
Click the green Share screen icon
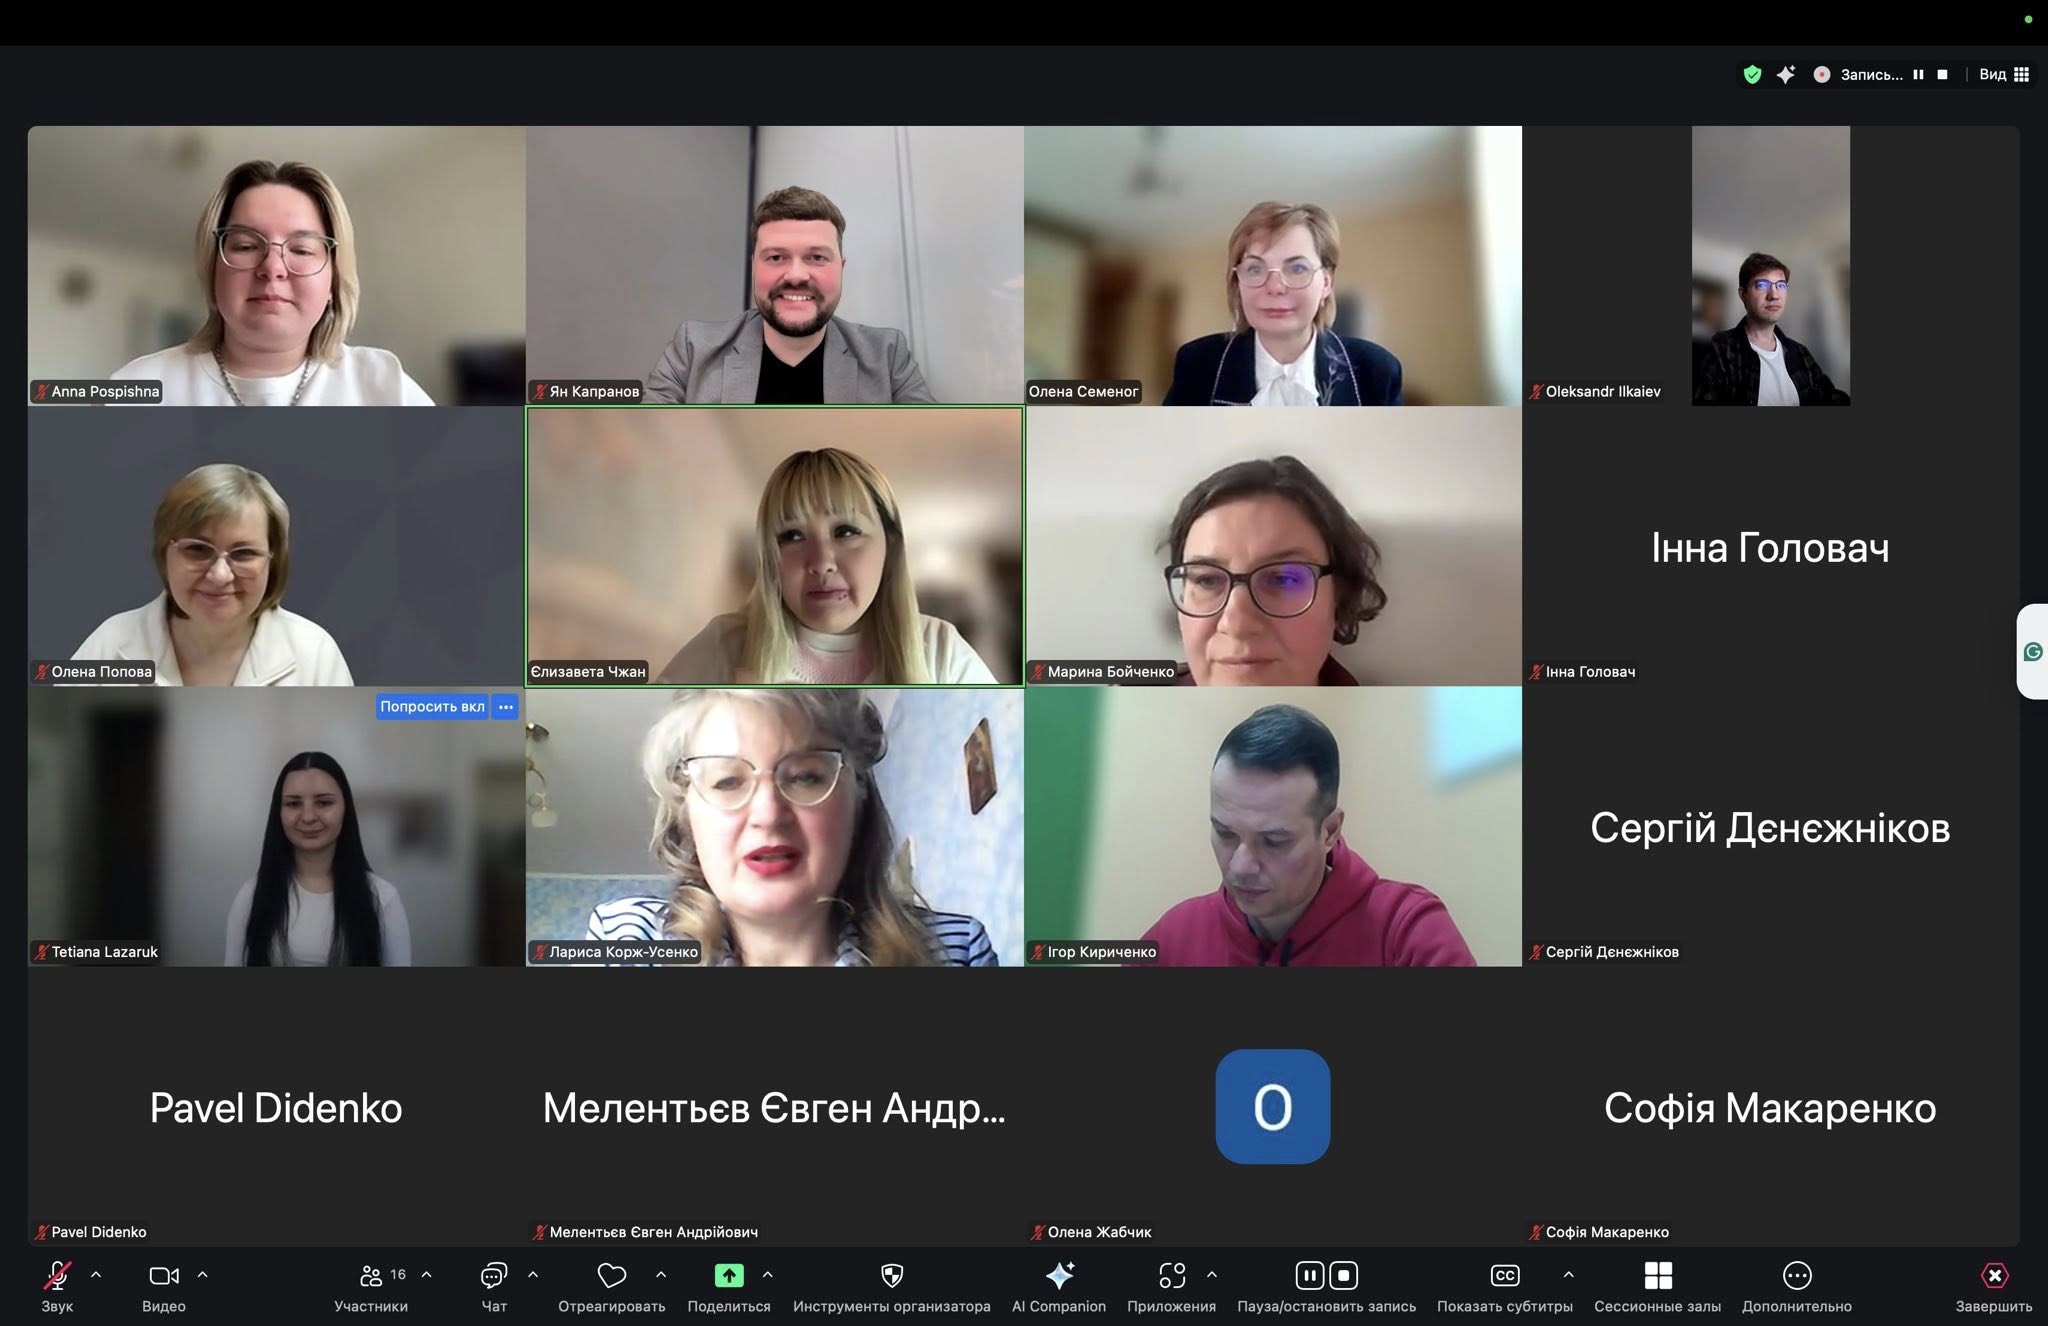[729, 1276]
